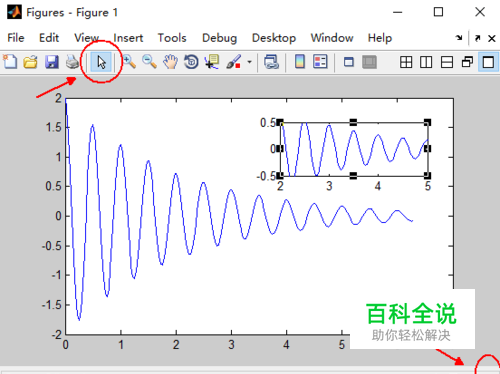Click the Hide Plot Tools icon

(x=349, y=62)
